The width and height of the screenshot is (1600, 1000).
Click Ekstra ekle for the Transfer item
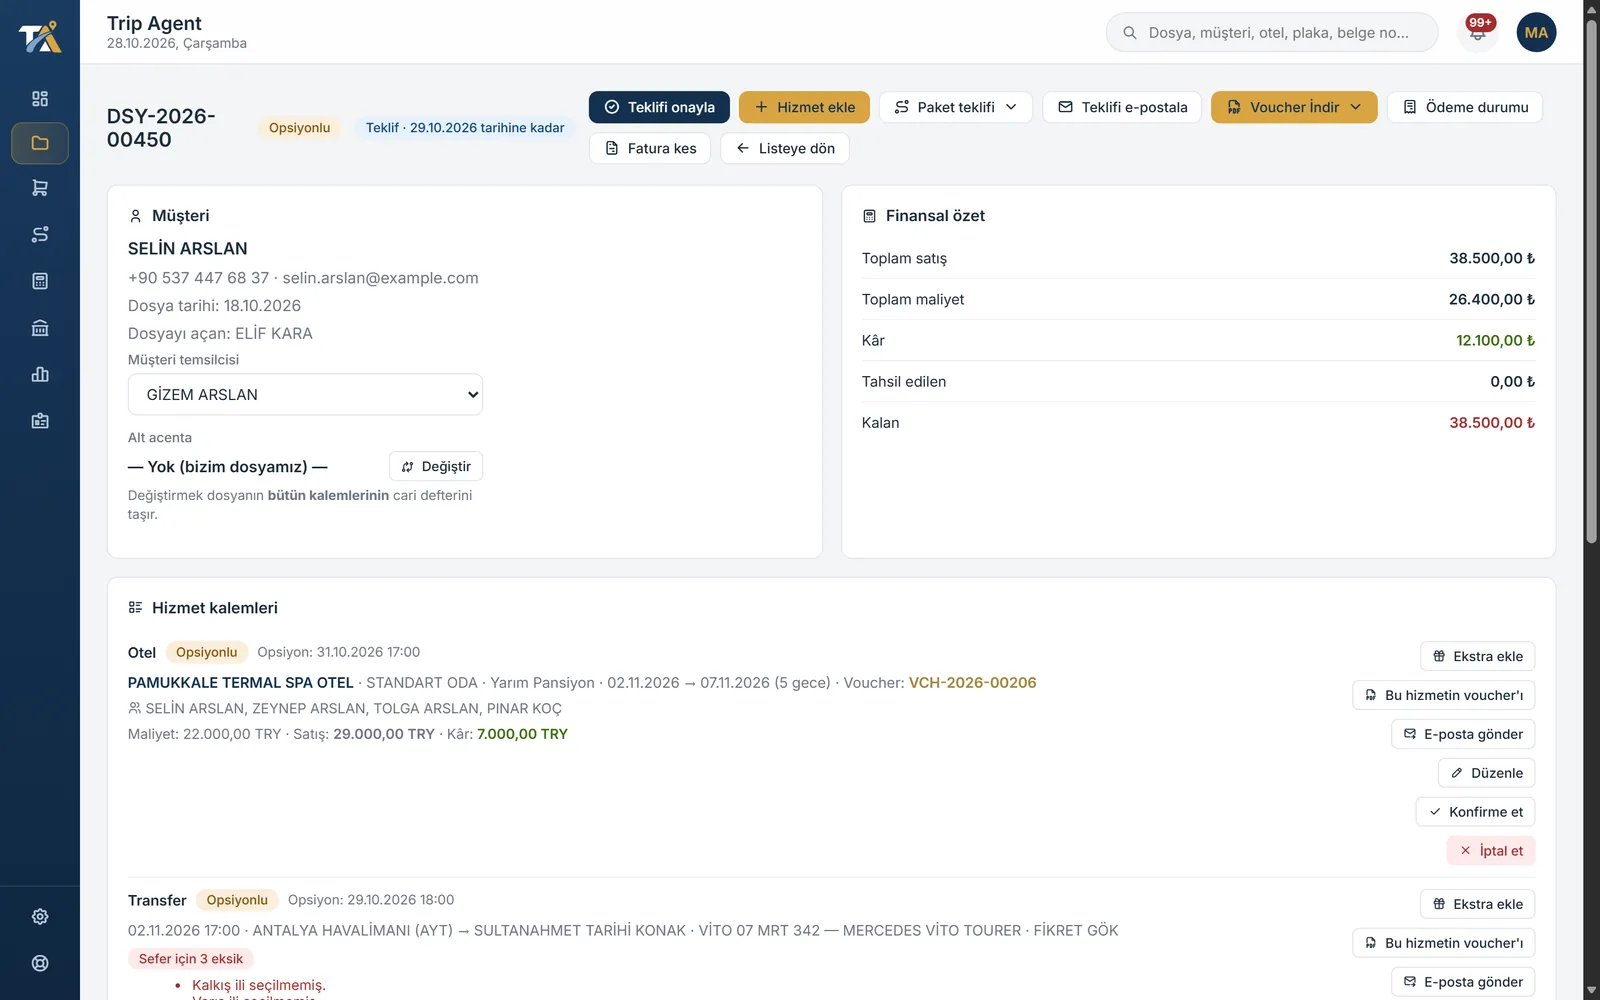point(1477,904)
